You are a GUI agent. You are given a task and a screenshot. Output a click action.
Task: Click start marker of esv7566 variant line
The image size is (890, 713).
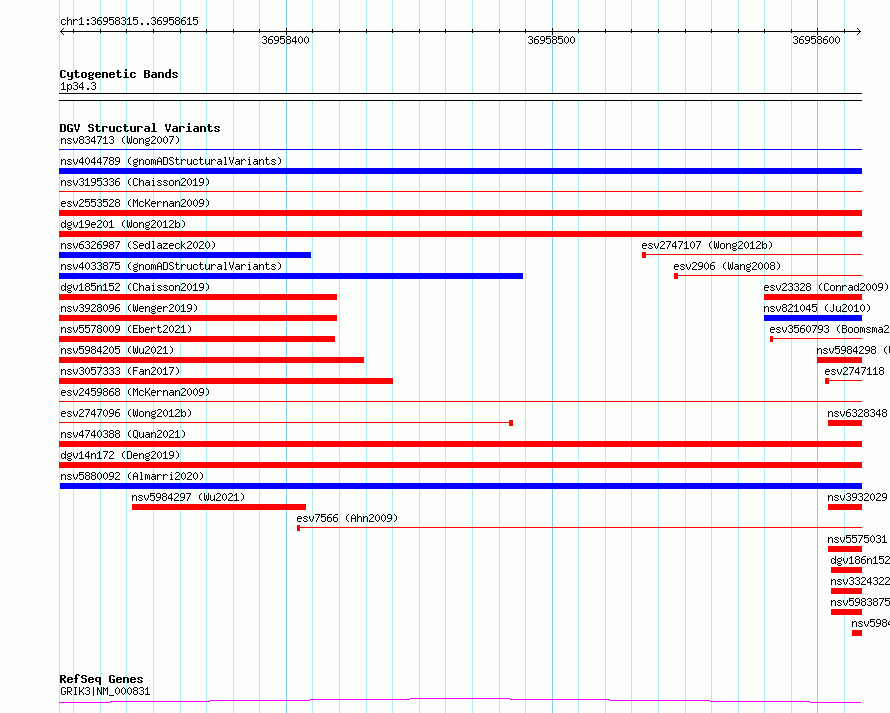tap(299, 528)
